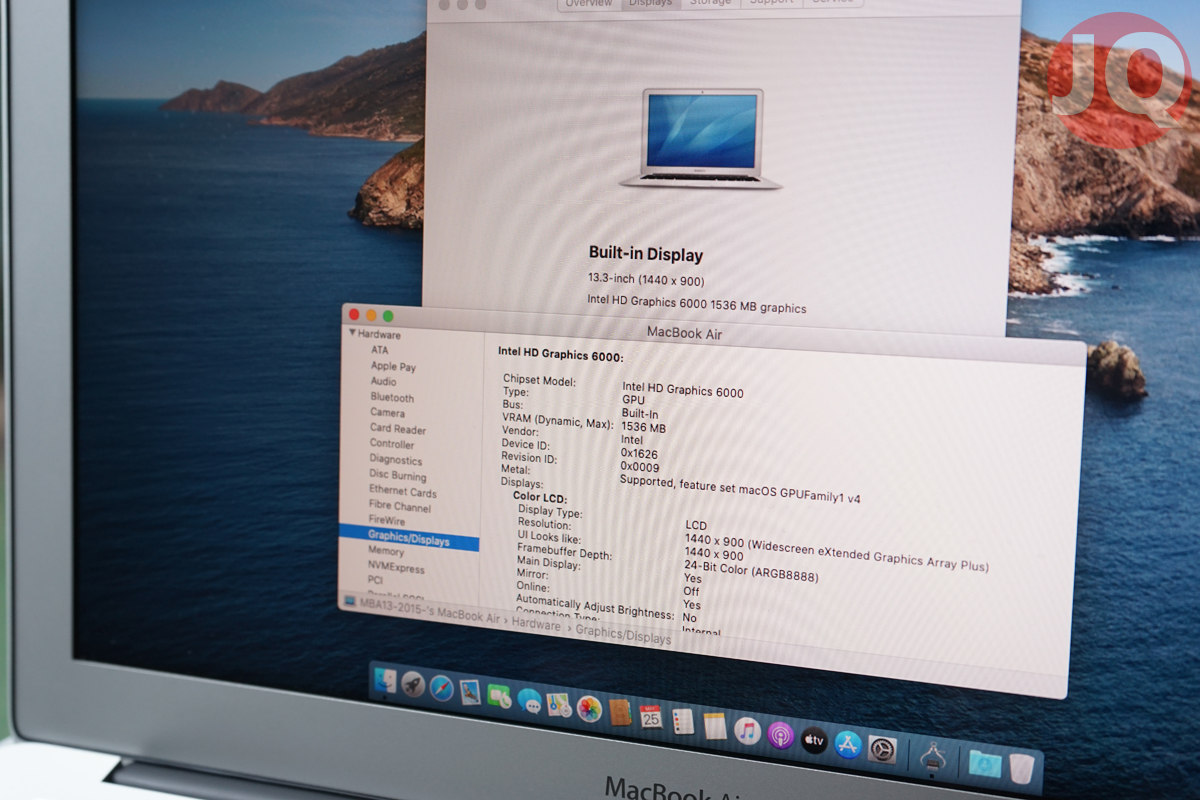Open Podcasts purple icon in dock

(780, 735)
